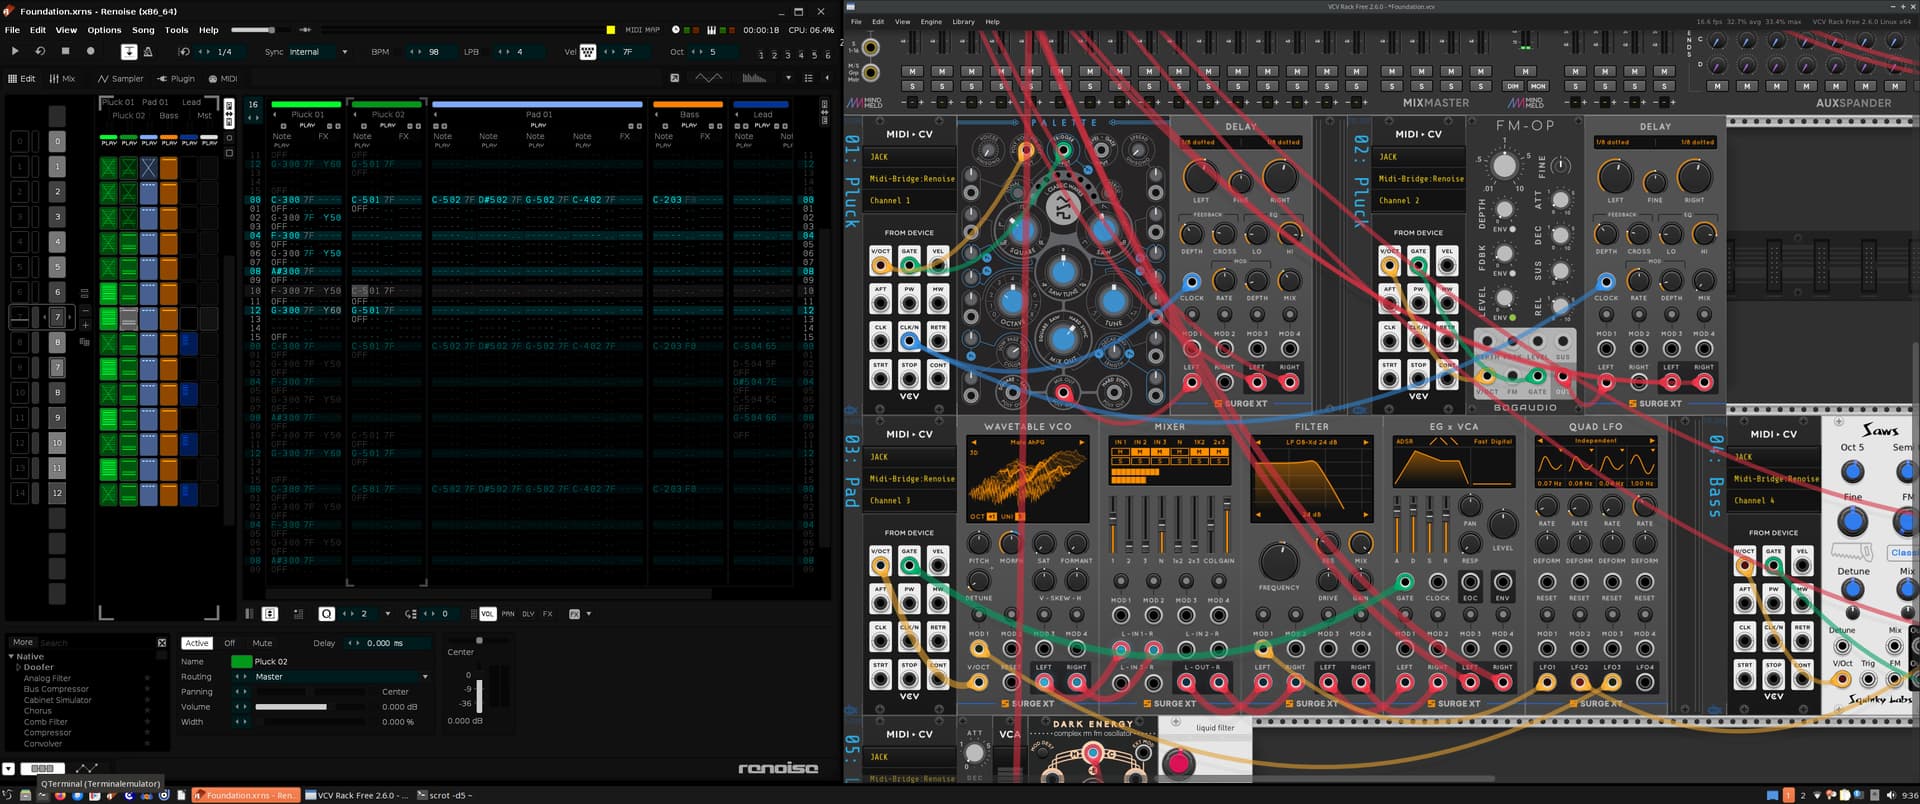Image resolution: width=1920 pixels, height=804 pixels.
Task: Click the MIDI MAP button
Action: tap(642, 30)
